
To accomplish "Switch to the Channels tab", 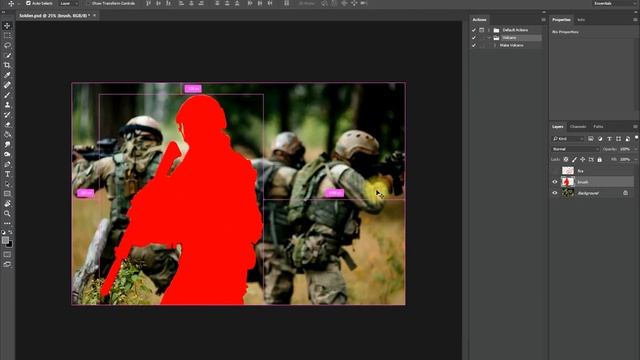I will (578, 127).
